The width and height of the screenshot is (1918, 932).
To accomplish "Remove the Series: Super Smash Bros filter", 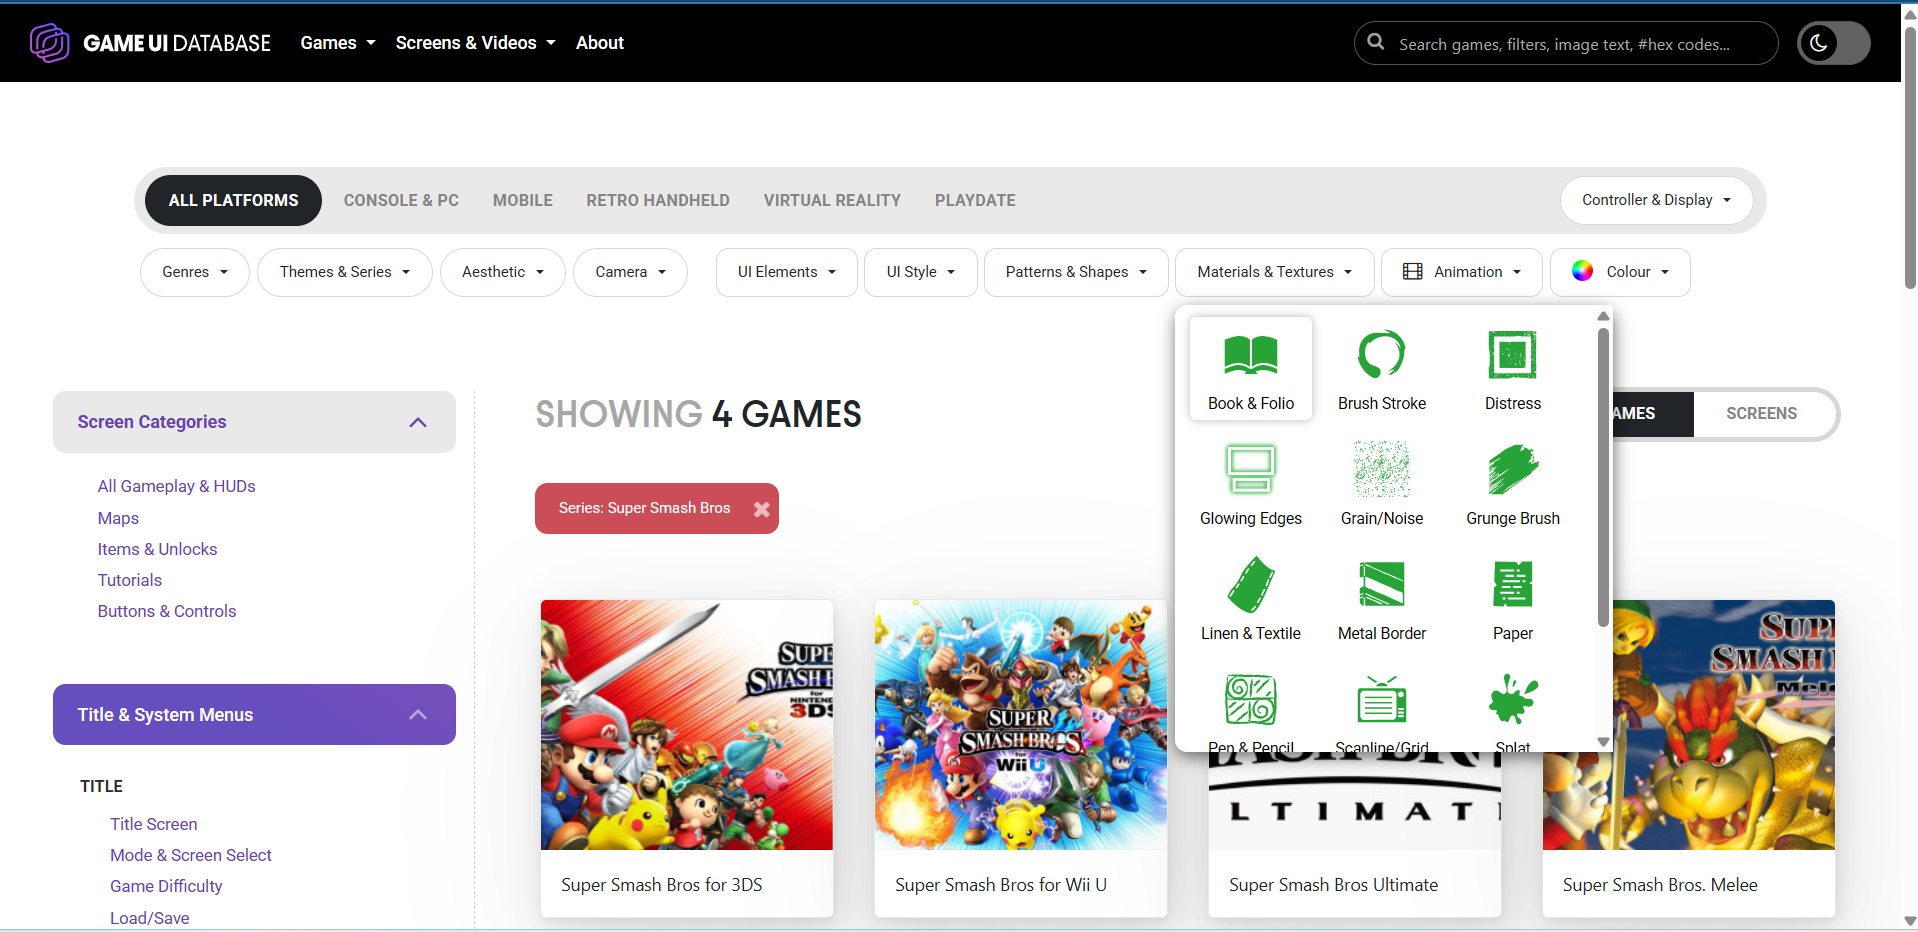I will (761, 509).
